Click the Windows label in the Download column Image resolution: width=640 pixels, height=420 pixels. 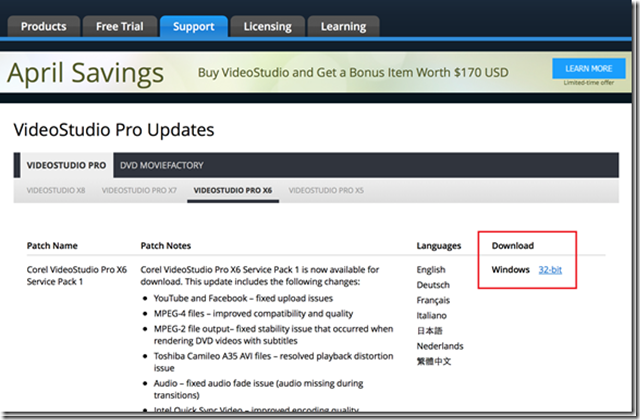point(510,270)
